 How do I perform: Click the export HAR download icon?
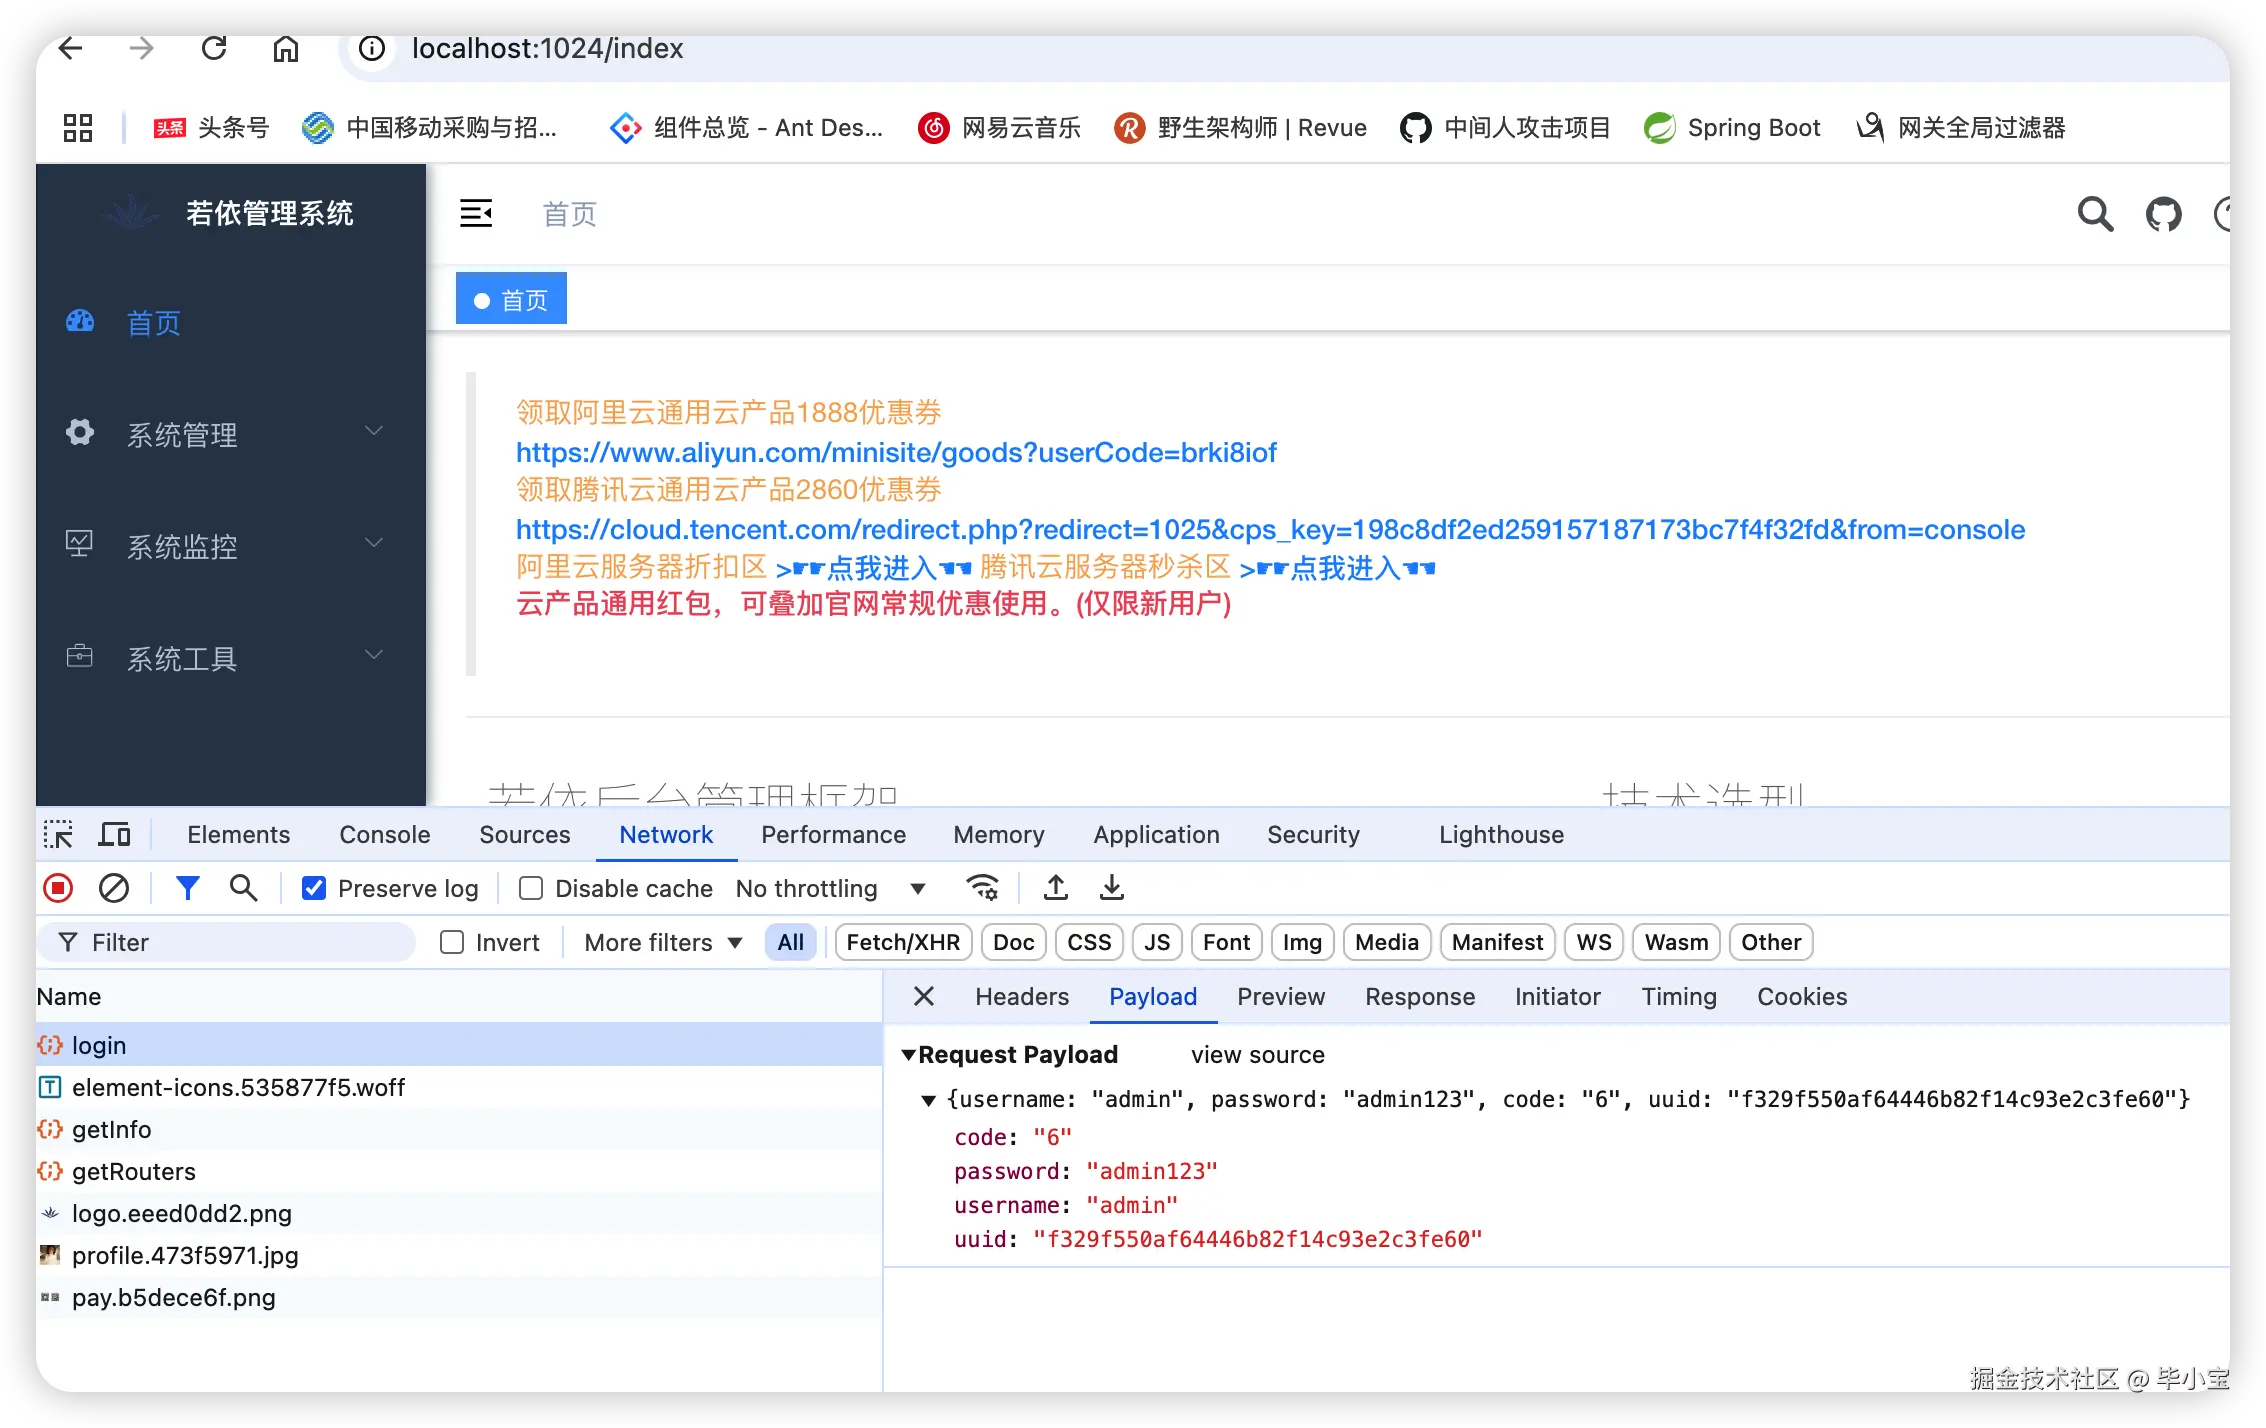pos(1112,888)
